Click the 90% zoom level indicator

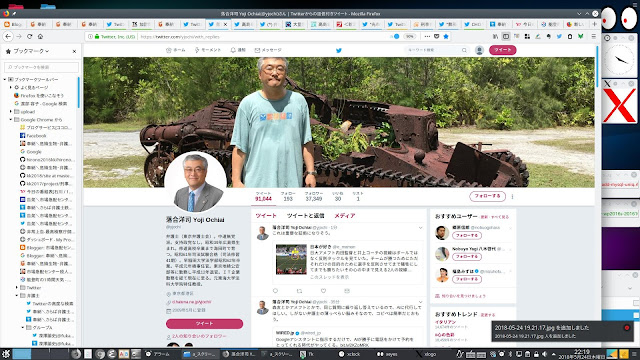point(409,36)
